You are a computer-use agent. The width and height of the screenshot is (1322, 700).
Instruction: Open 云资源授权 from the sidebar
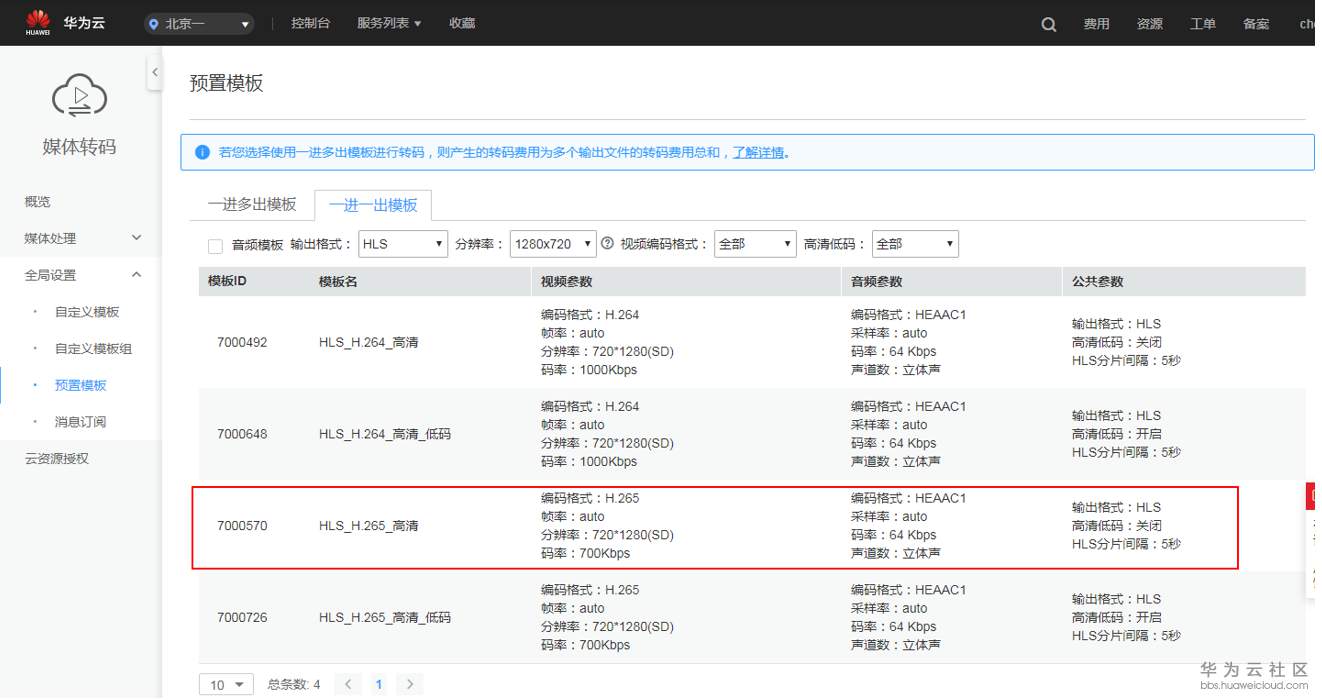click(x=56, y=459)
